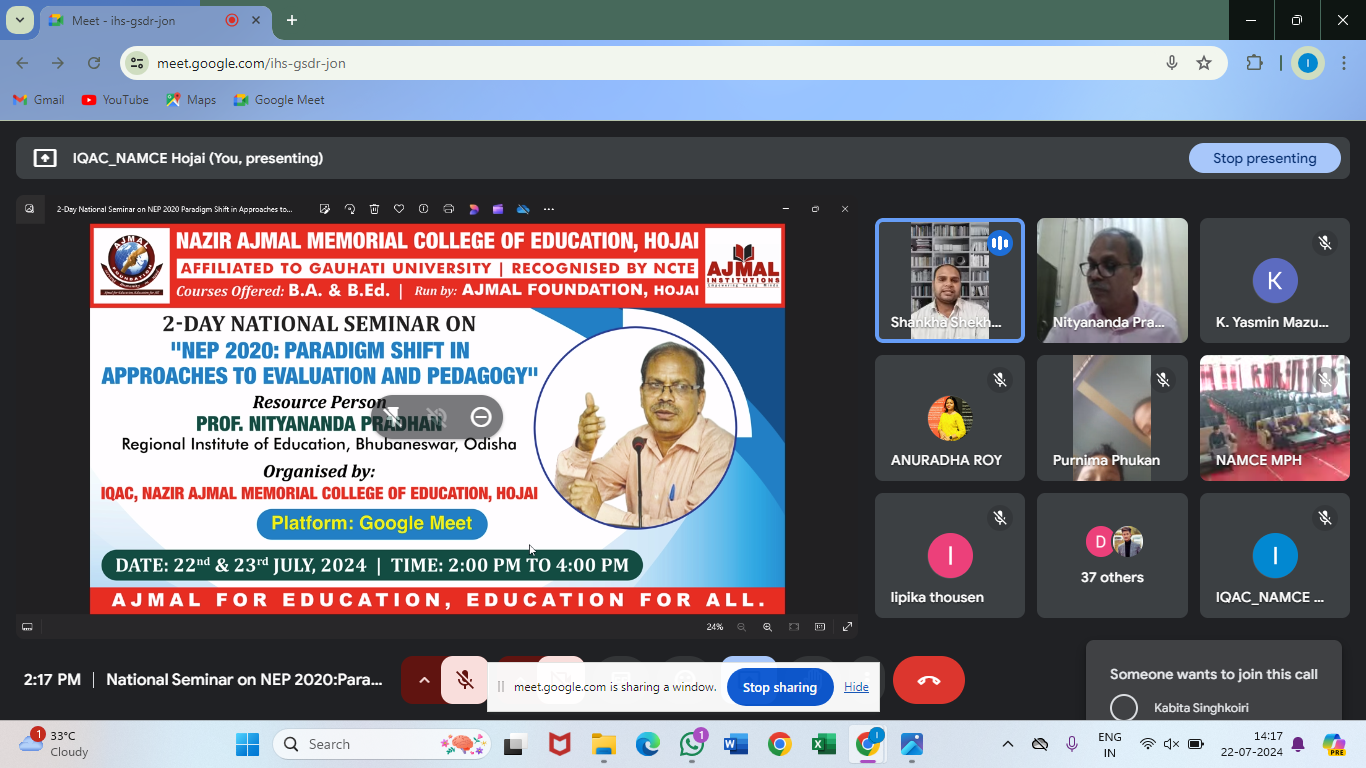Open the 37 others participants tile
1366x768 pixels.
pyautogui.click(x=1112, y=556)
